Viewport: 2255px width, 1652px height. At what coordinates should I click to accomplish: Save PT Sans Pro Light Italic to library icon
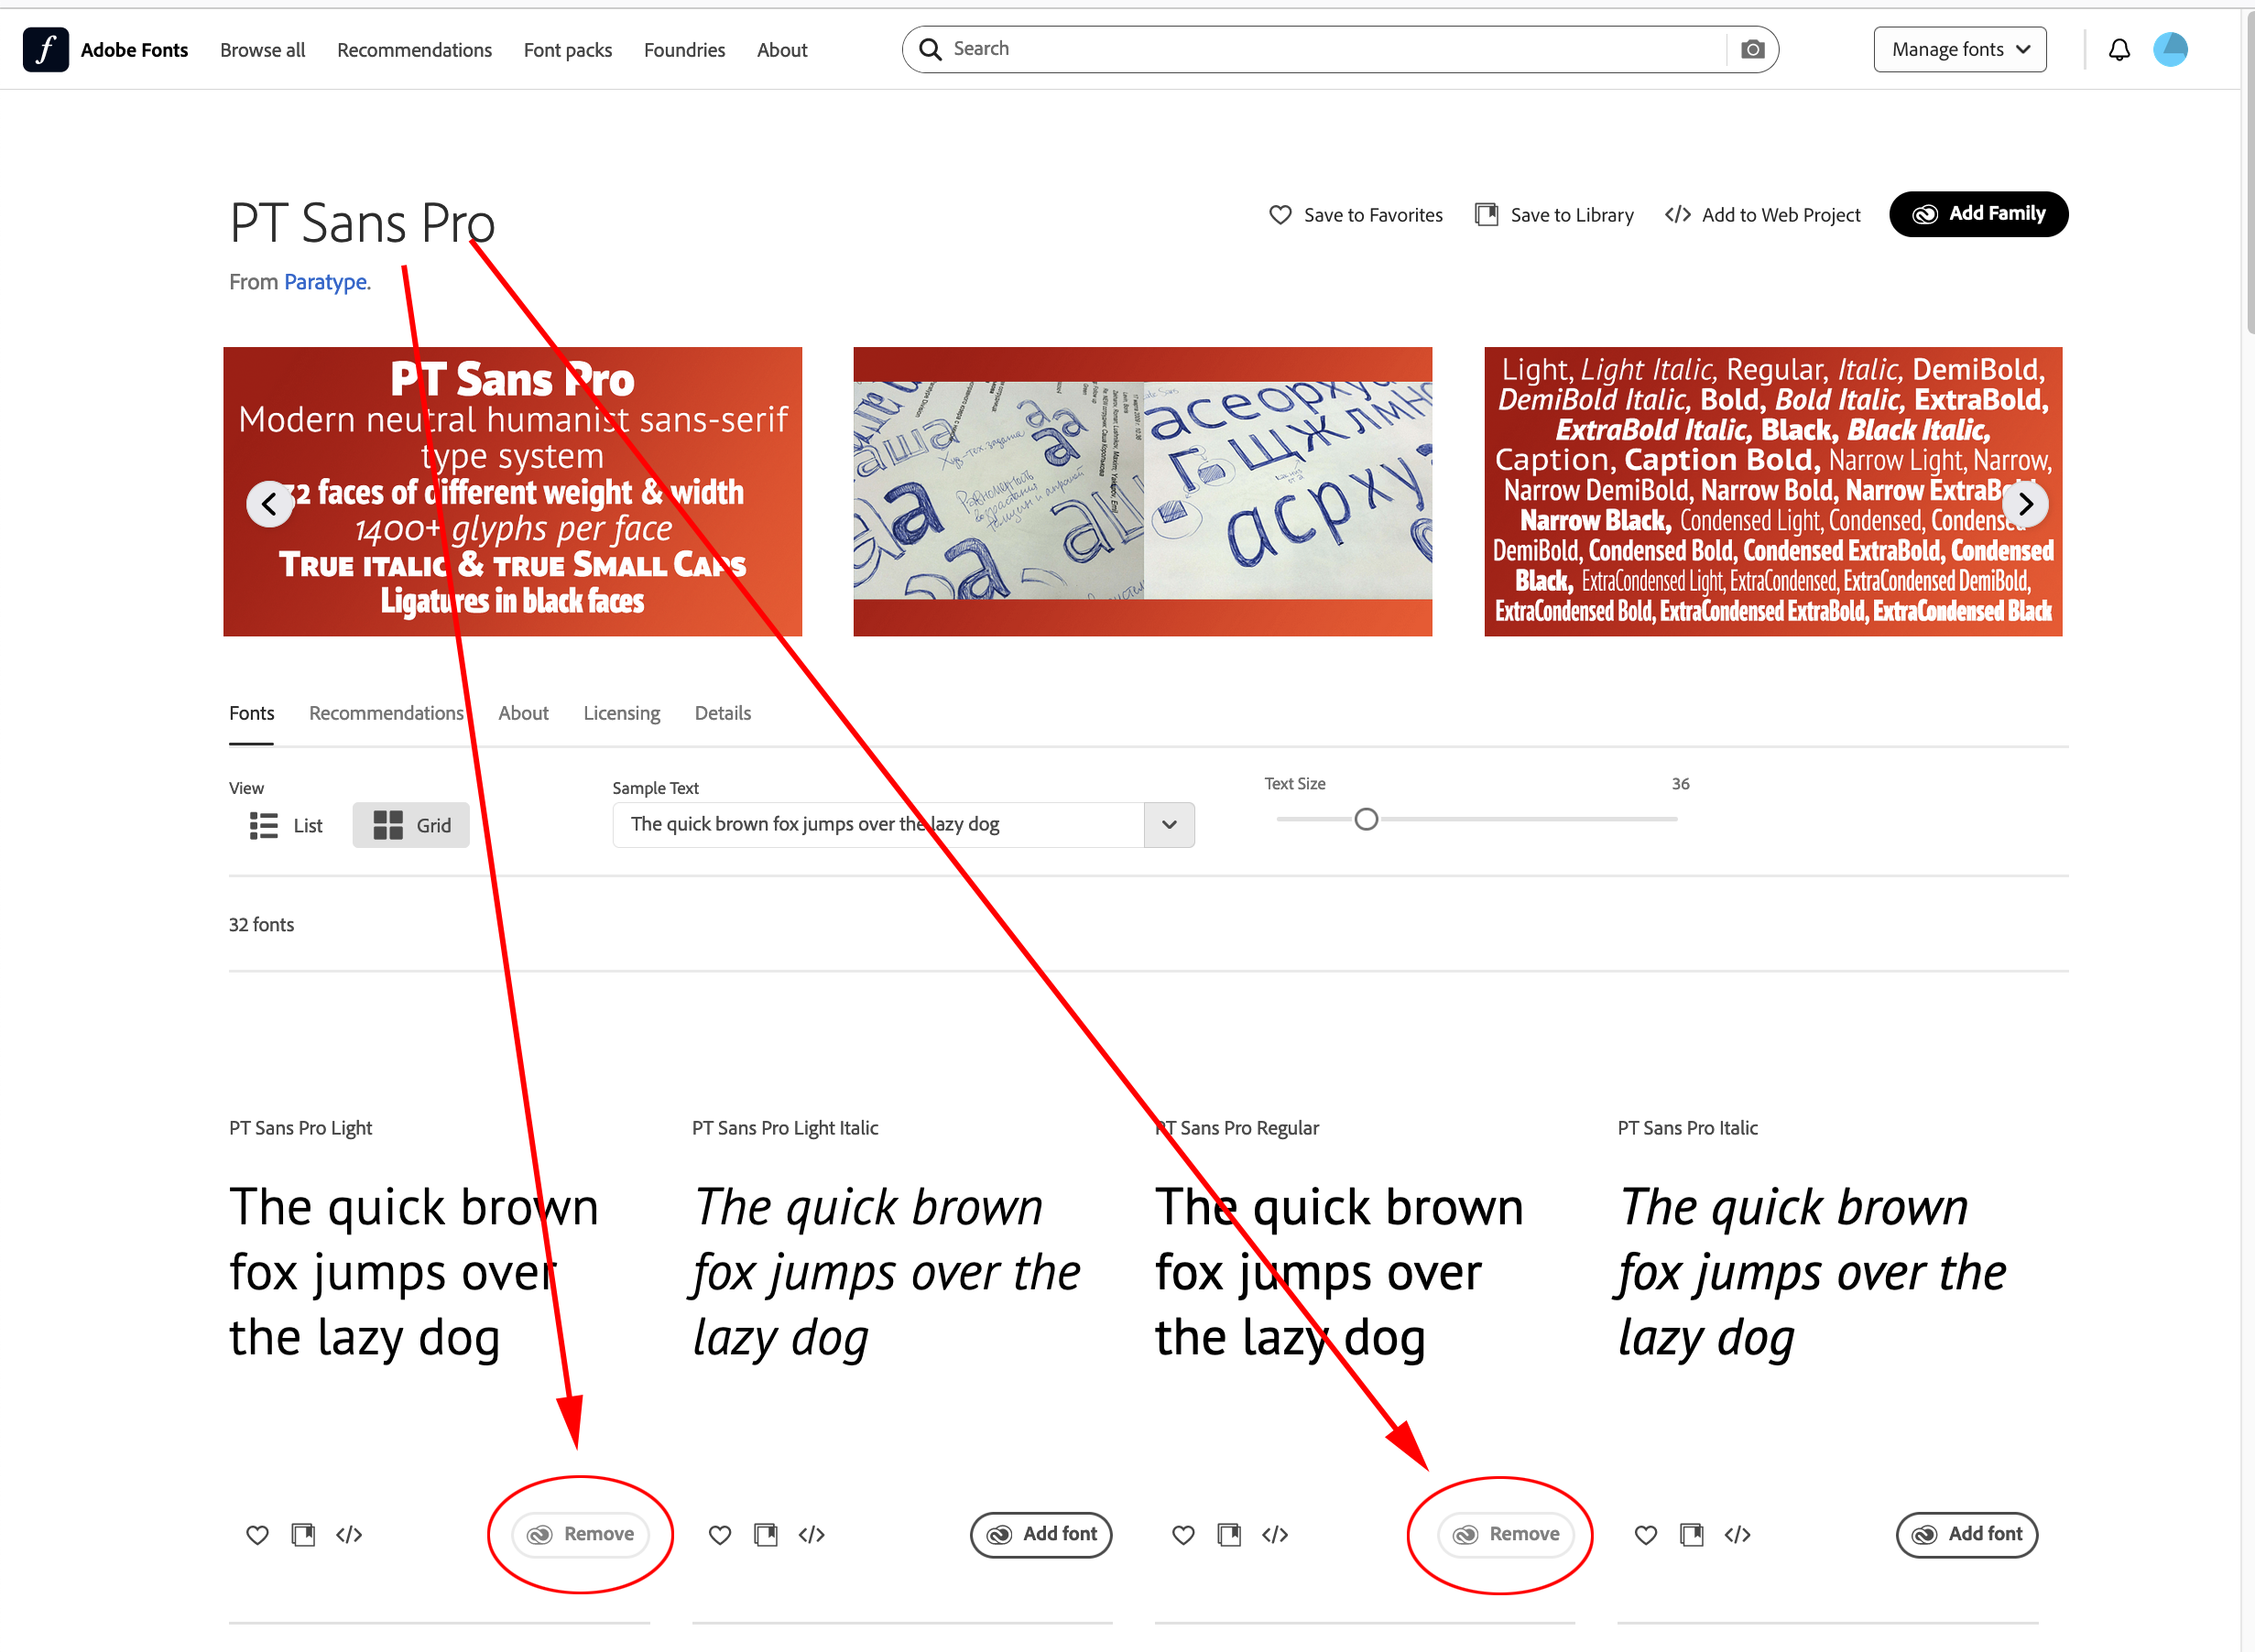(x=766, y=1534)
